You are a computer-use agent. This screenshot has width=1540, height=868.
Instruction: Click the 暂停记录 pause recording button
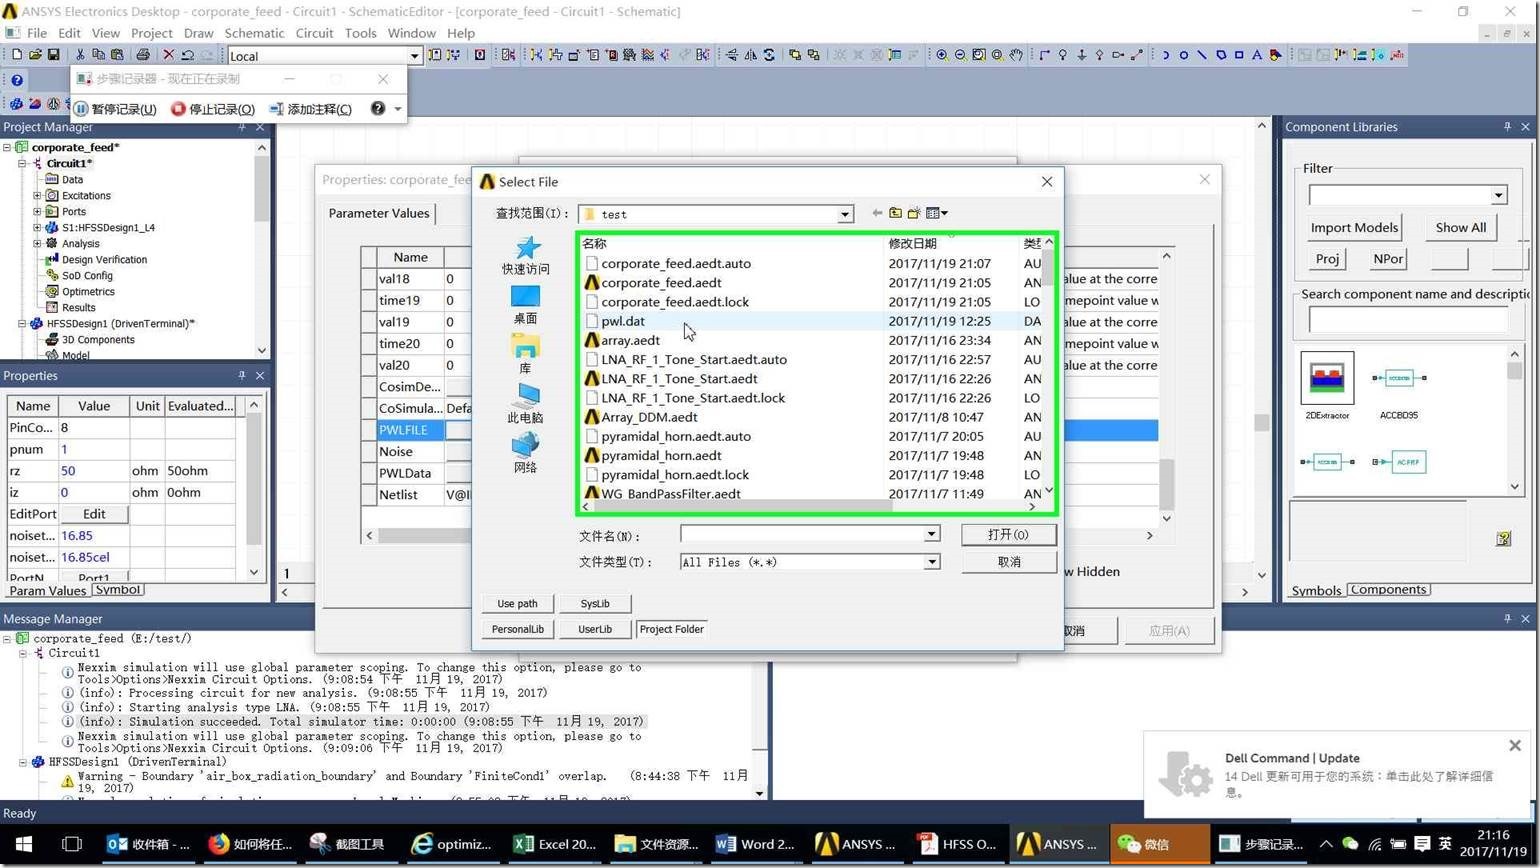pyautogui.click(x=116, y=109)
